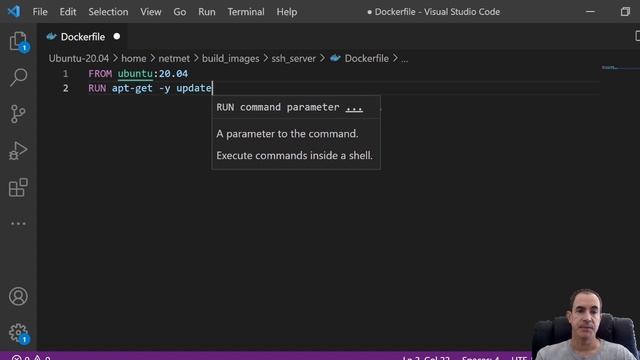This screenshot has height=360, width=640.
Task: Expand the netmet breadcrumb segment
Action: pos(174,58)
